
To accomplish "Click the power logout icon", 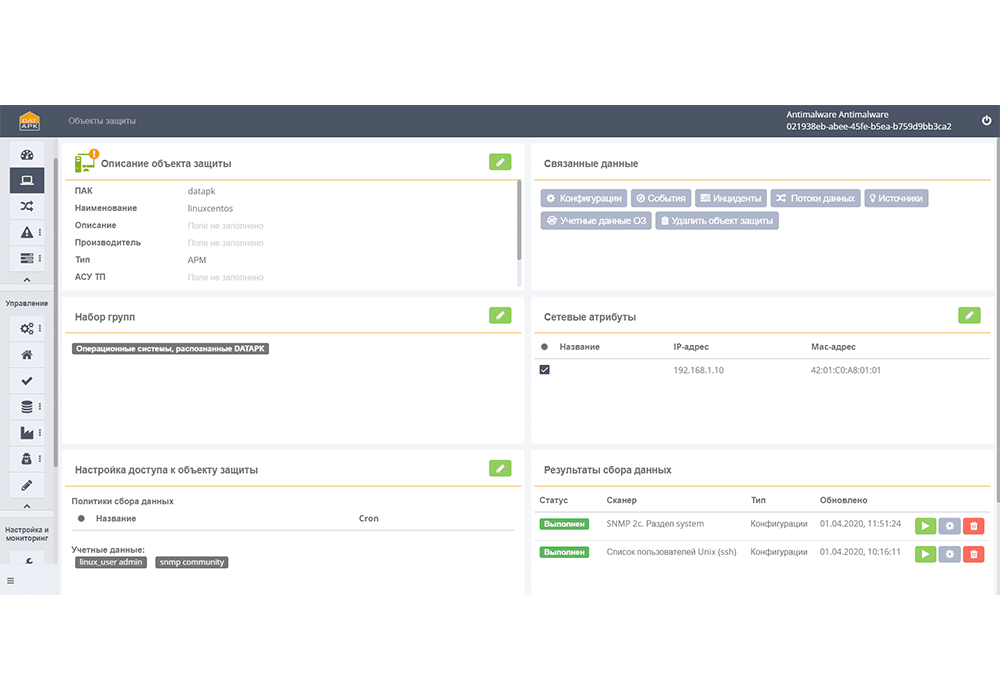I will click(x=986, y=121).
